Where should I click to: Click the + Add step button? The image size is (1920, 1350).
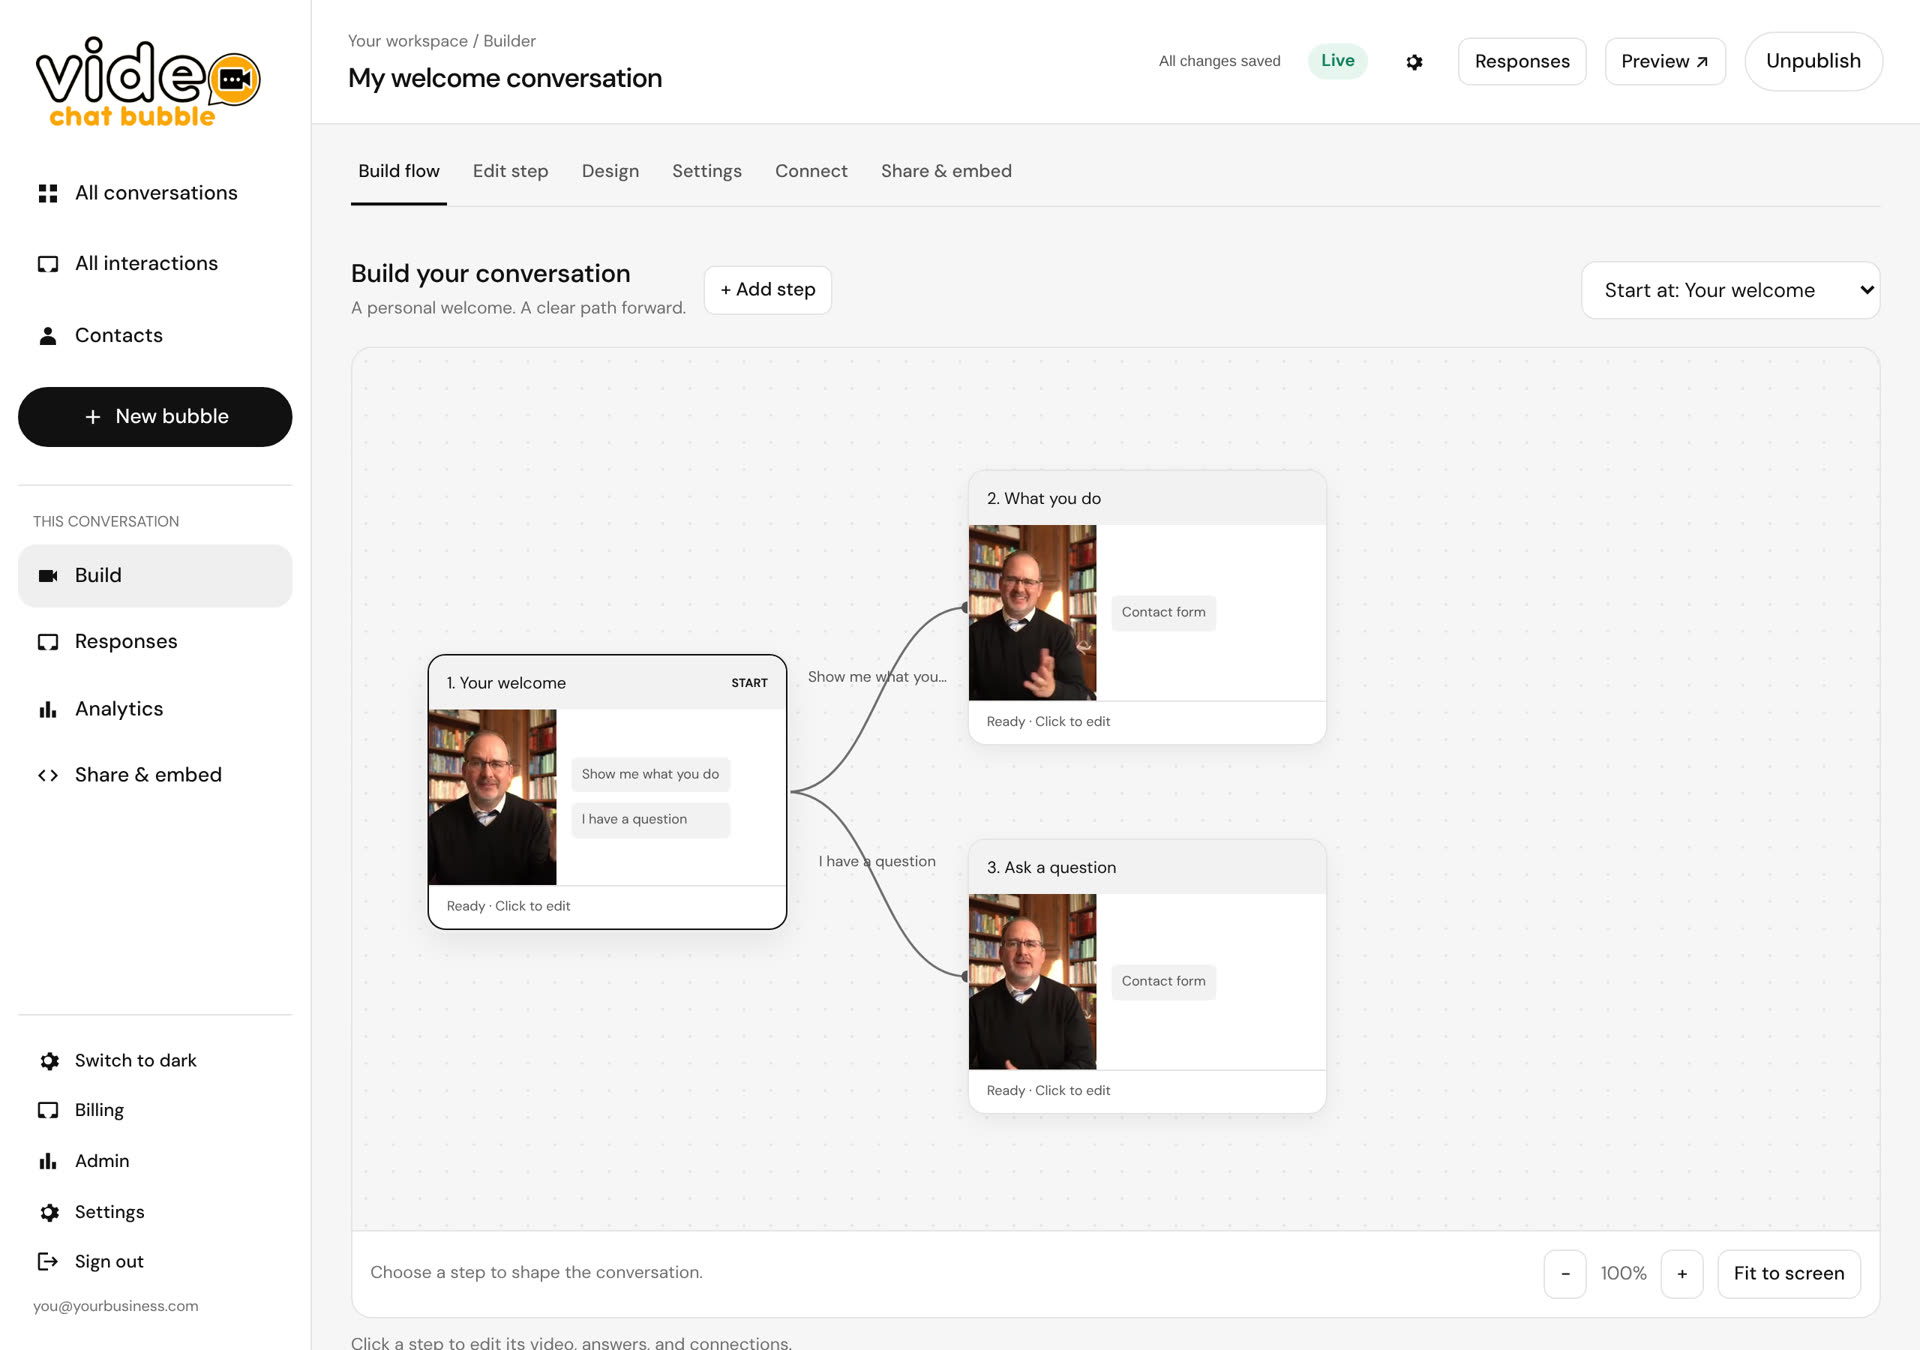tap(768, 290)
